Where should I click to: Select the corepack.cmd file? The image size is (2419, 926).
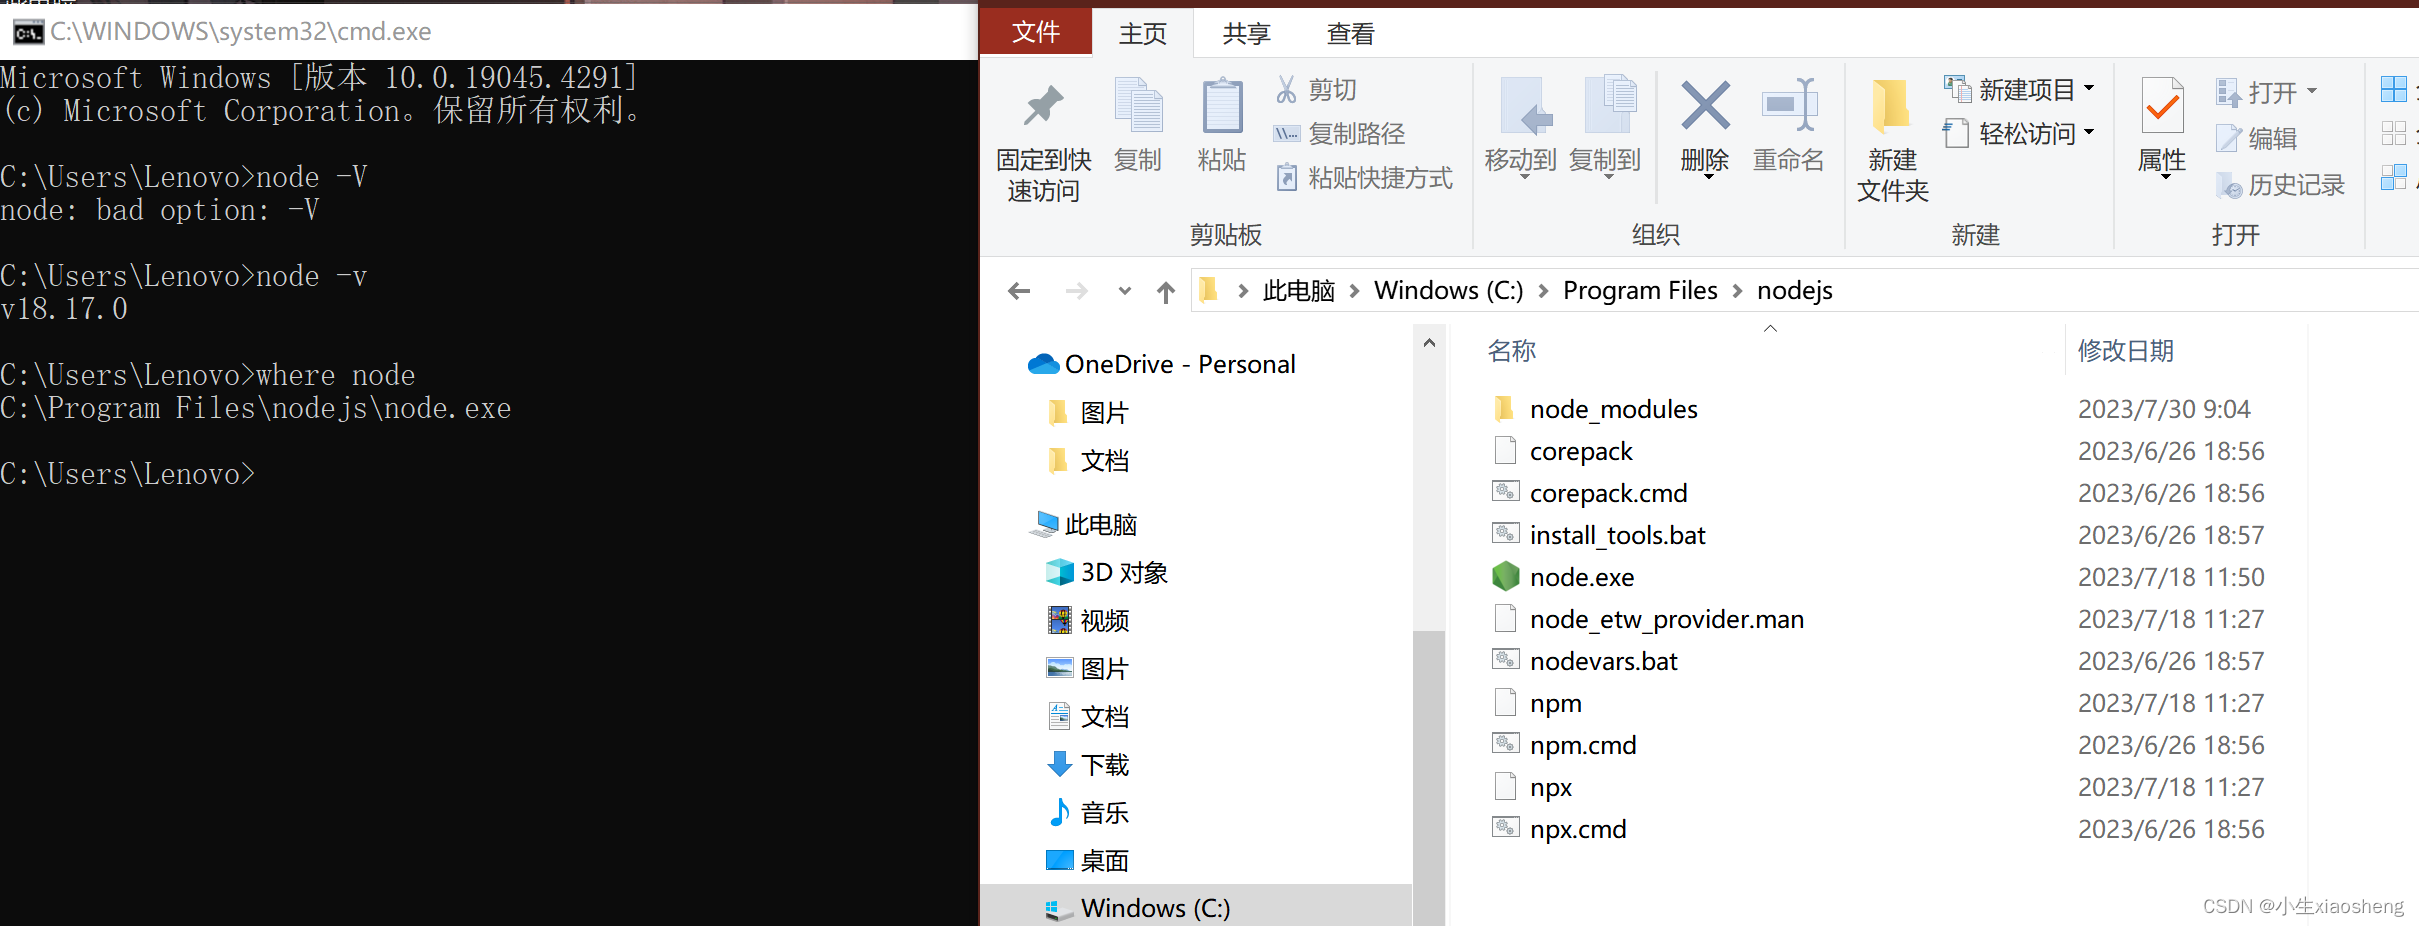(1608, 493)
